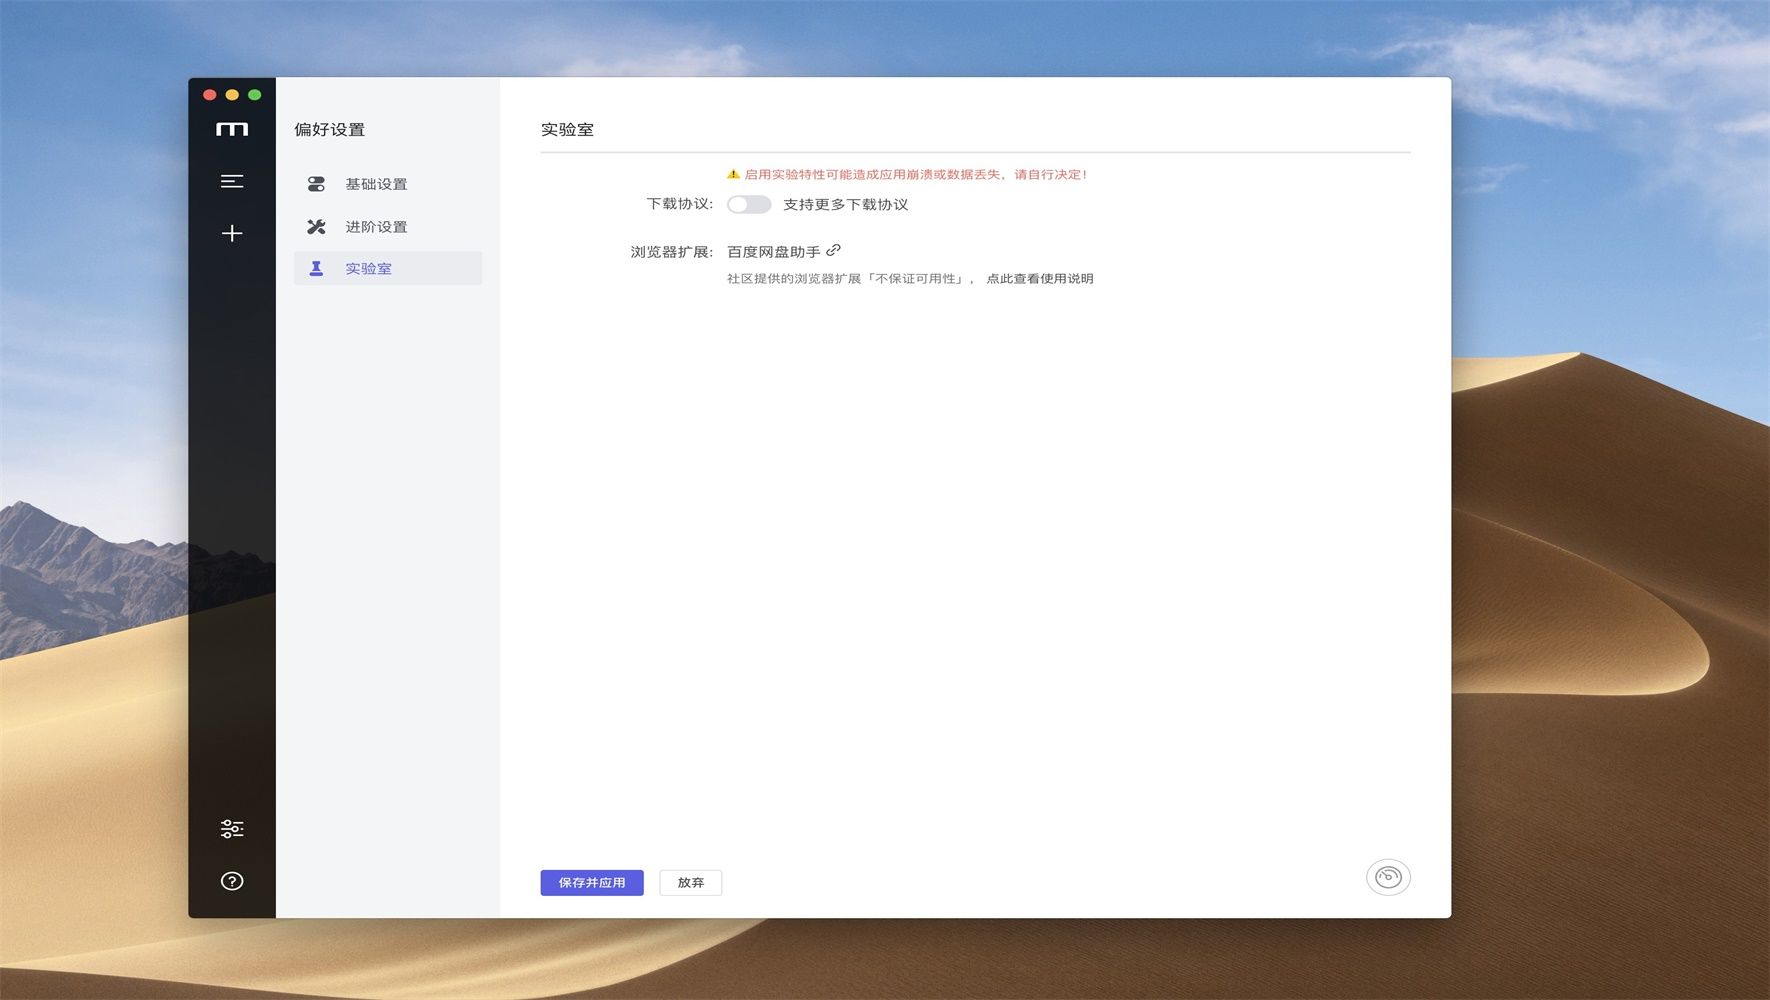Click the 基础设置 toggle icon

pos(316,184)
